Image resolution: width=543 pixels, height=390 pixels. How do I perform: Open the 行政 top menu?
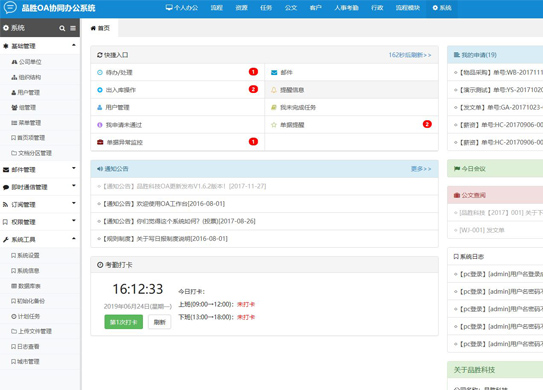[x=377, y=8]
